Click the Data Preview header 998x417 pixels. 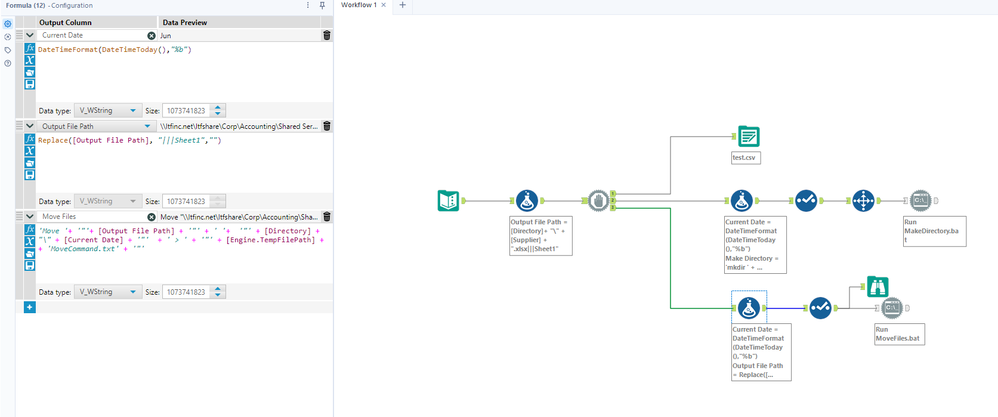click(185, 22)
